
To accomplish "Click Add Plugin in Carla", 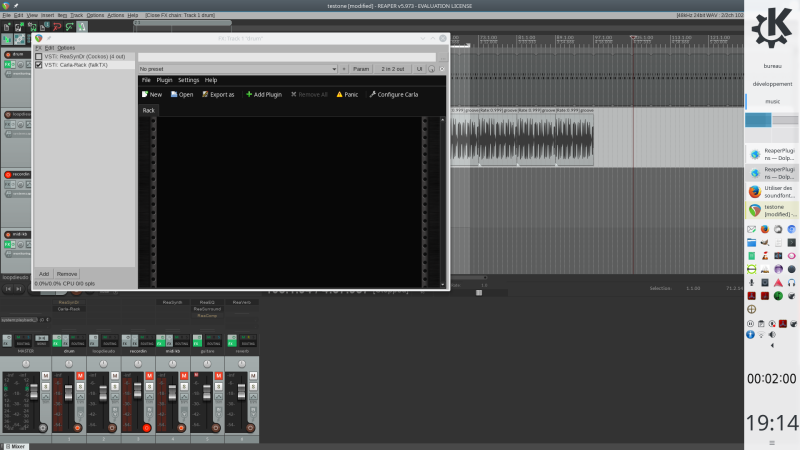I will point(264,94).
